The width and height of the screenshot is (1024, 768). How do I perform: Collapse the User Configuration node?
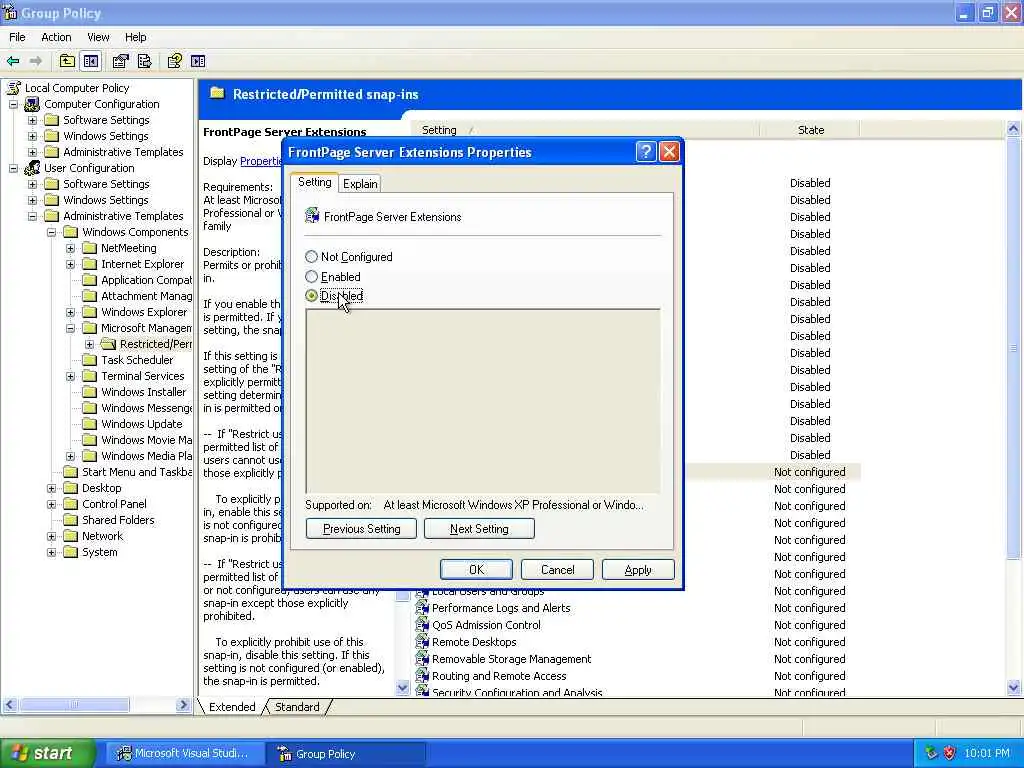(x=13, y=168)
